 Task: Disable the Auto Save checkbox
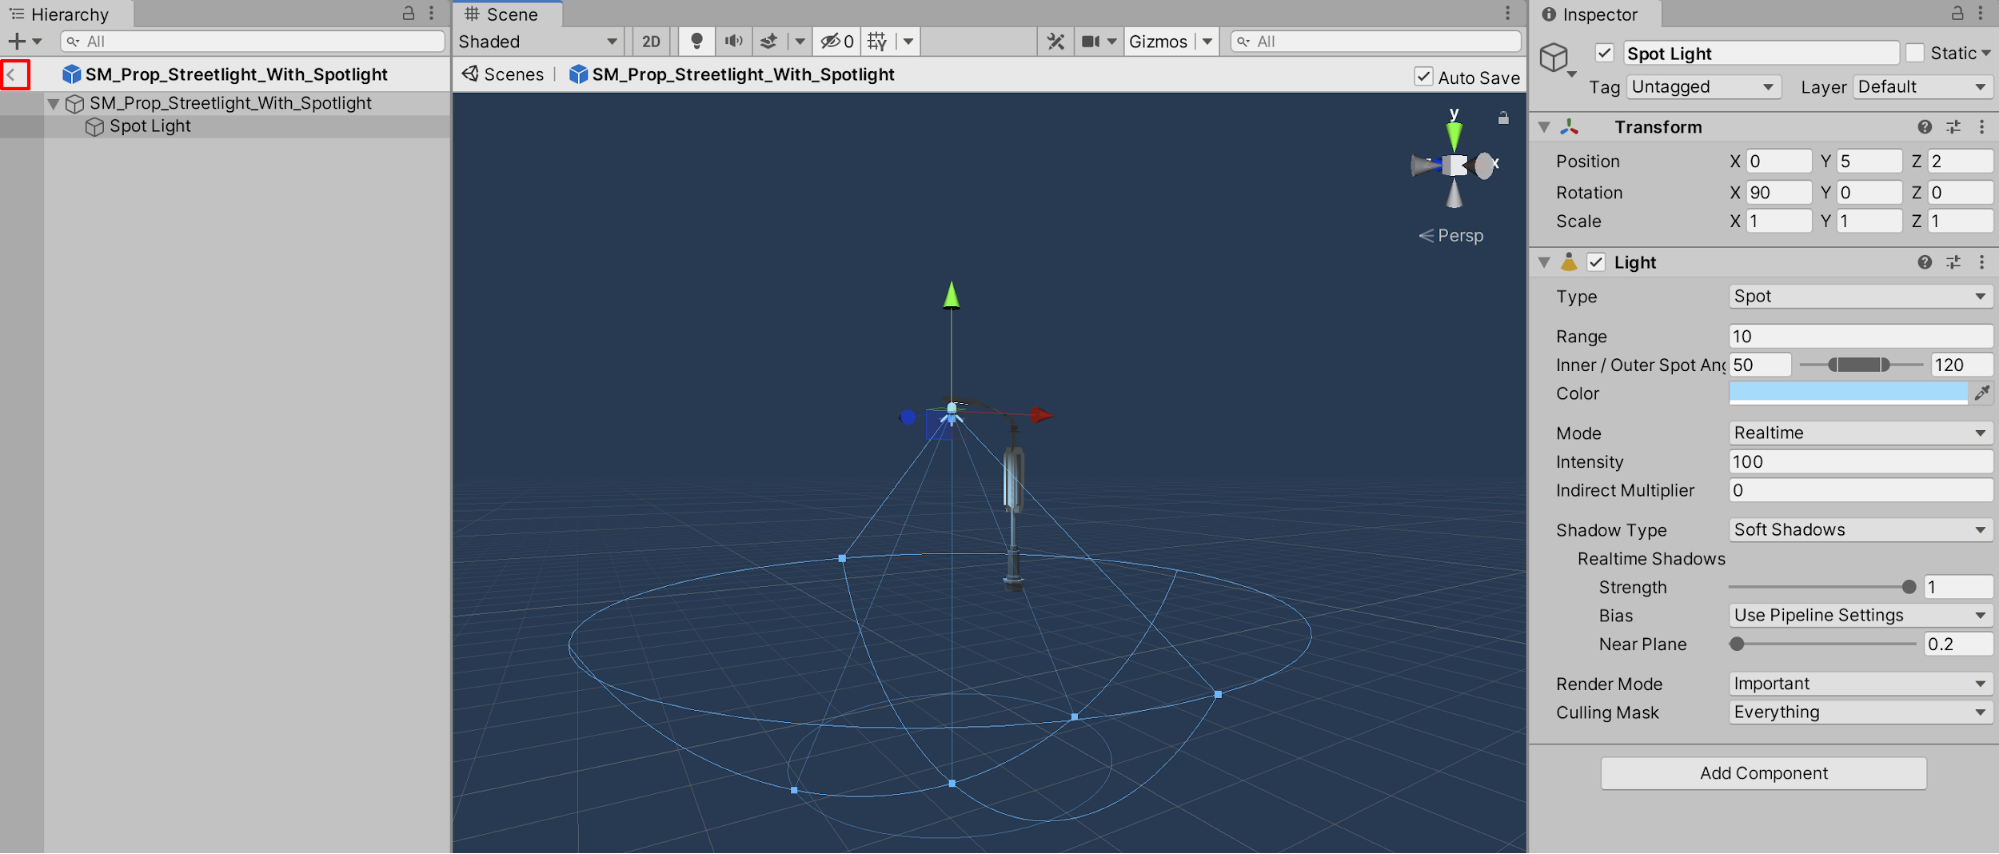[x=1423, y=77]
